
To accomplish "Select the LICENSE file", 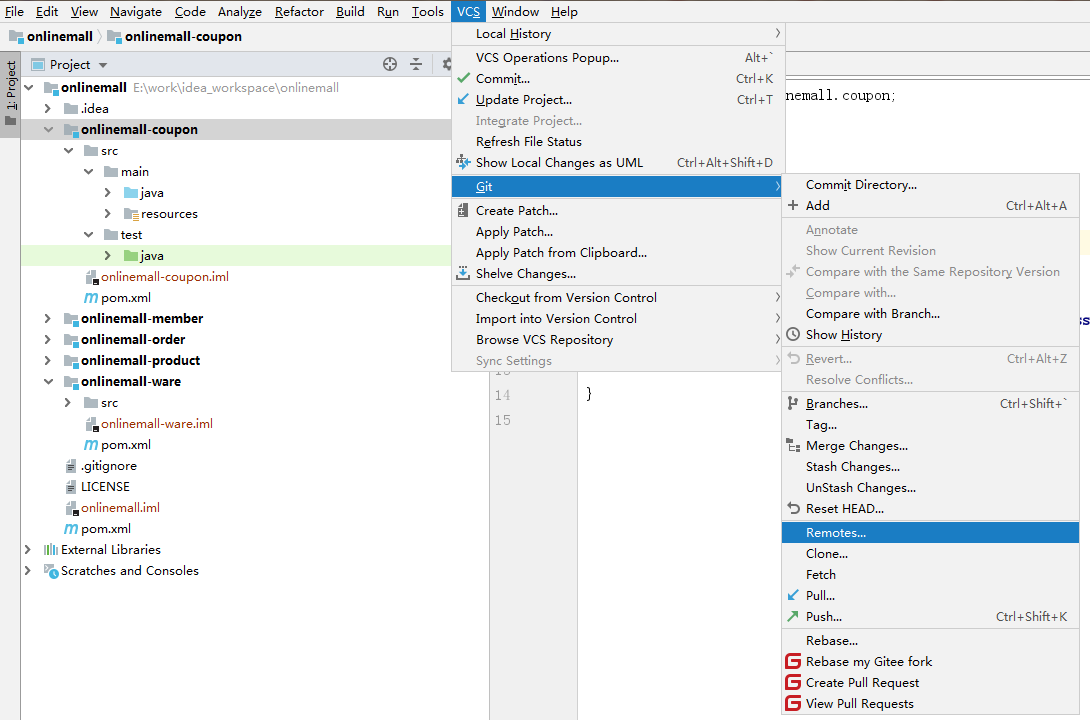I will point(105,487).
